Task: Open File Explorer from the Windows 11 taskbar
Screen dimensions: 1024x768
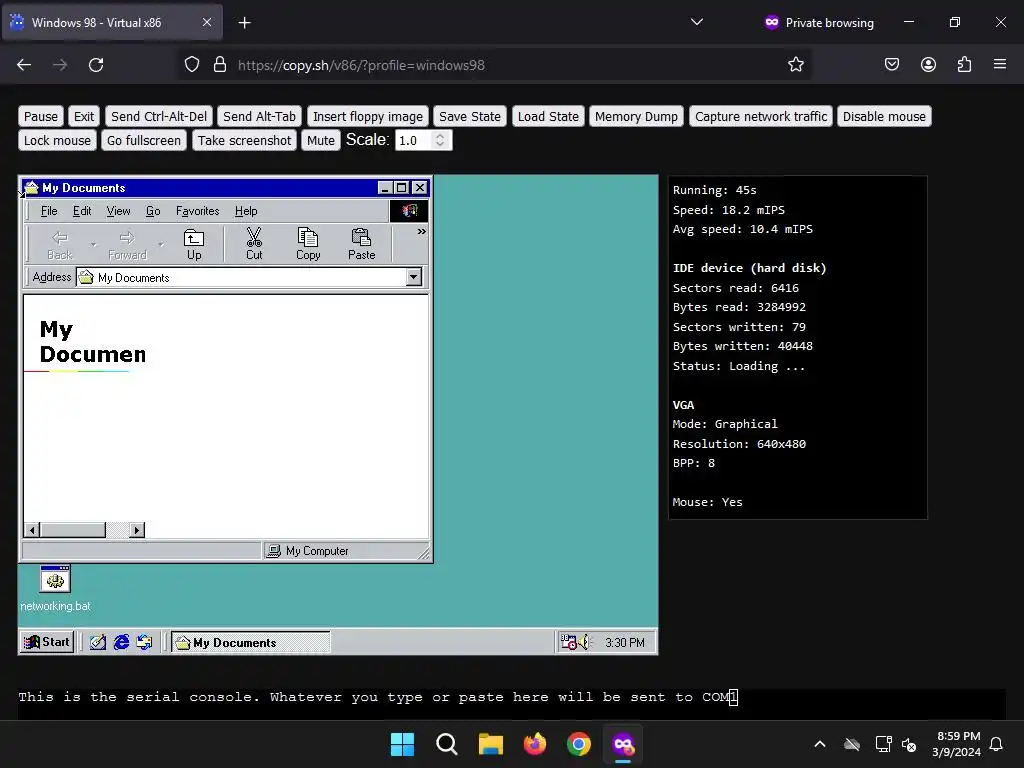Action: click(490, 744)
